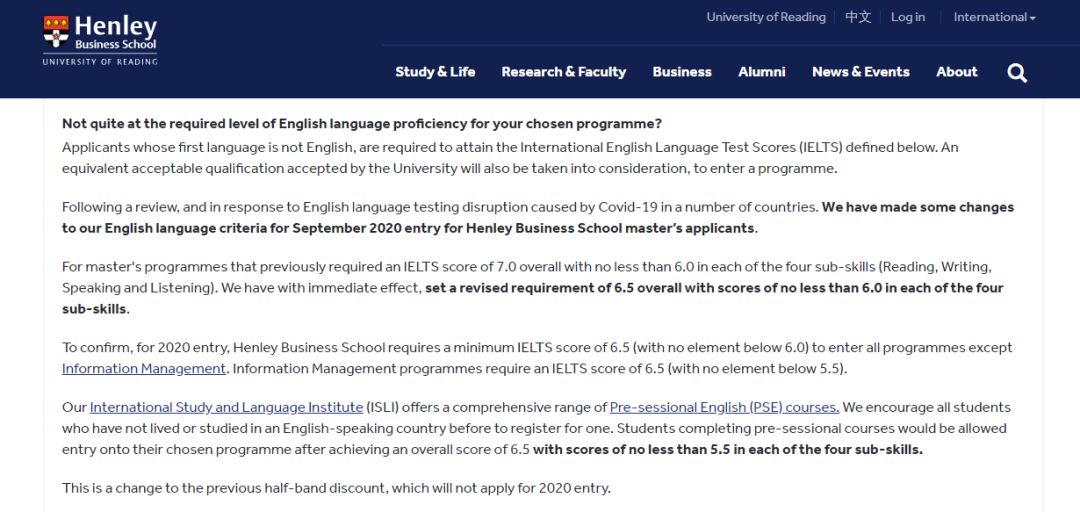
Task: Open the University of Reading link
Action: 766,17
